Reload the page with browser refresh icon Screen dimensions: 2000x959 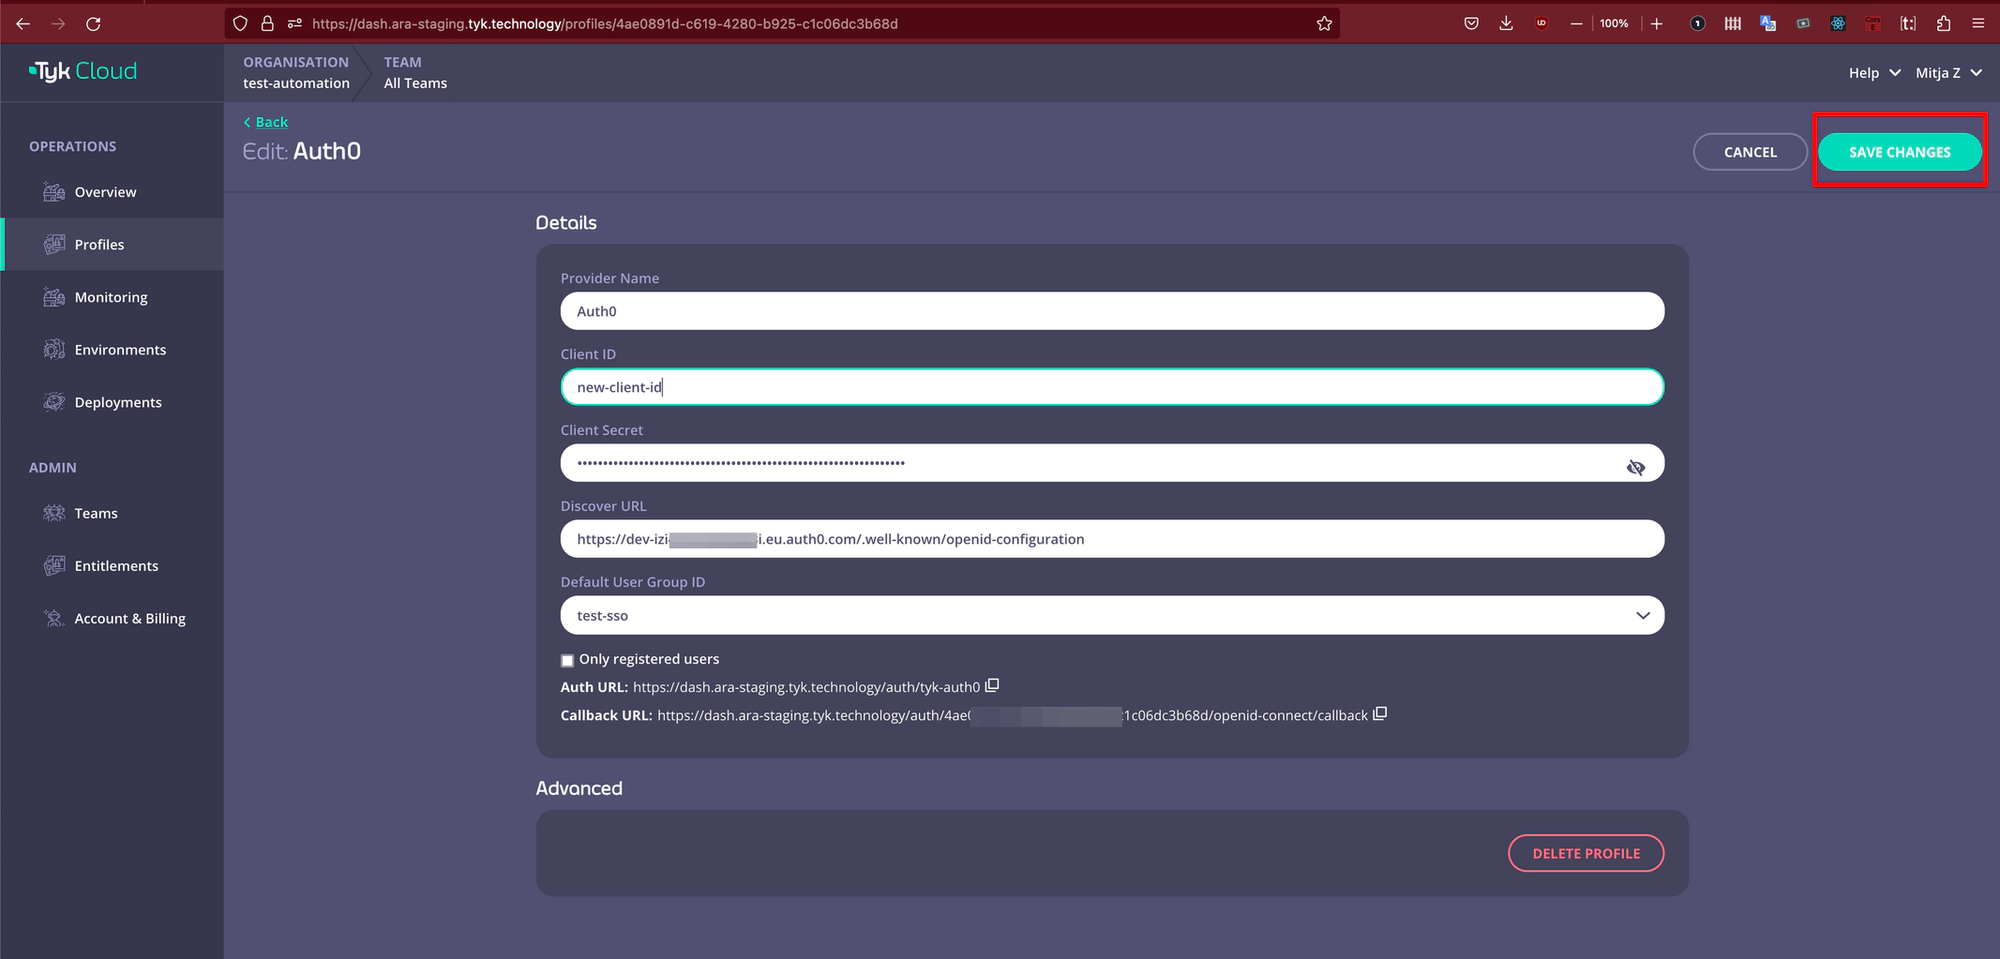[x=93, y=23]
